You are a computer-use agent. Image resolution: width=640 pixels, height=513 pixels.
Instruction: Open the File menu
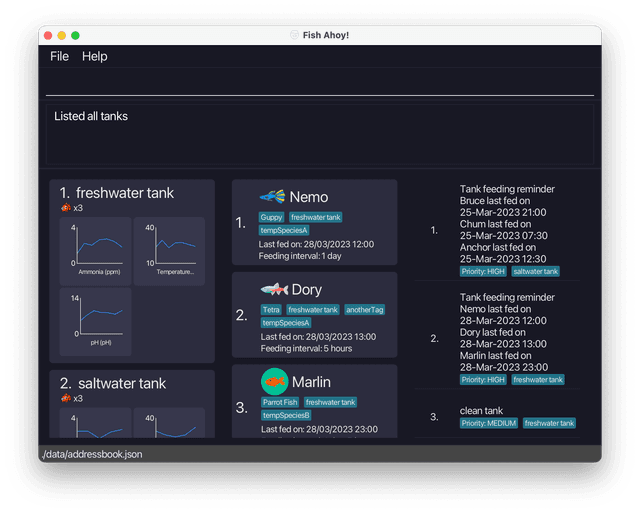(59, 57)
